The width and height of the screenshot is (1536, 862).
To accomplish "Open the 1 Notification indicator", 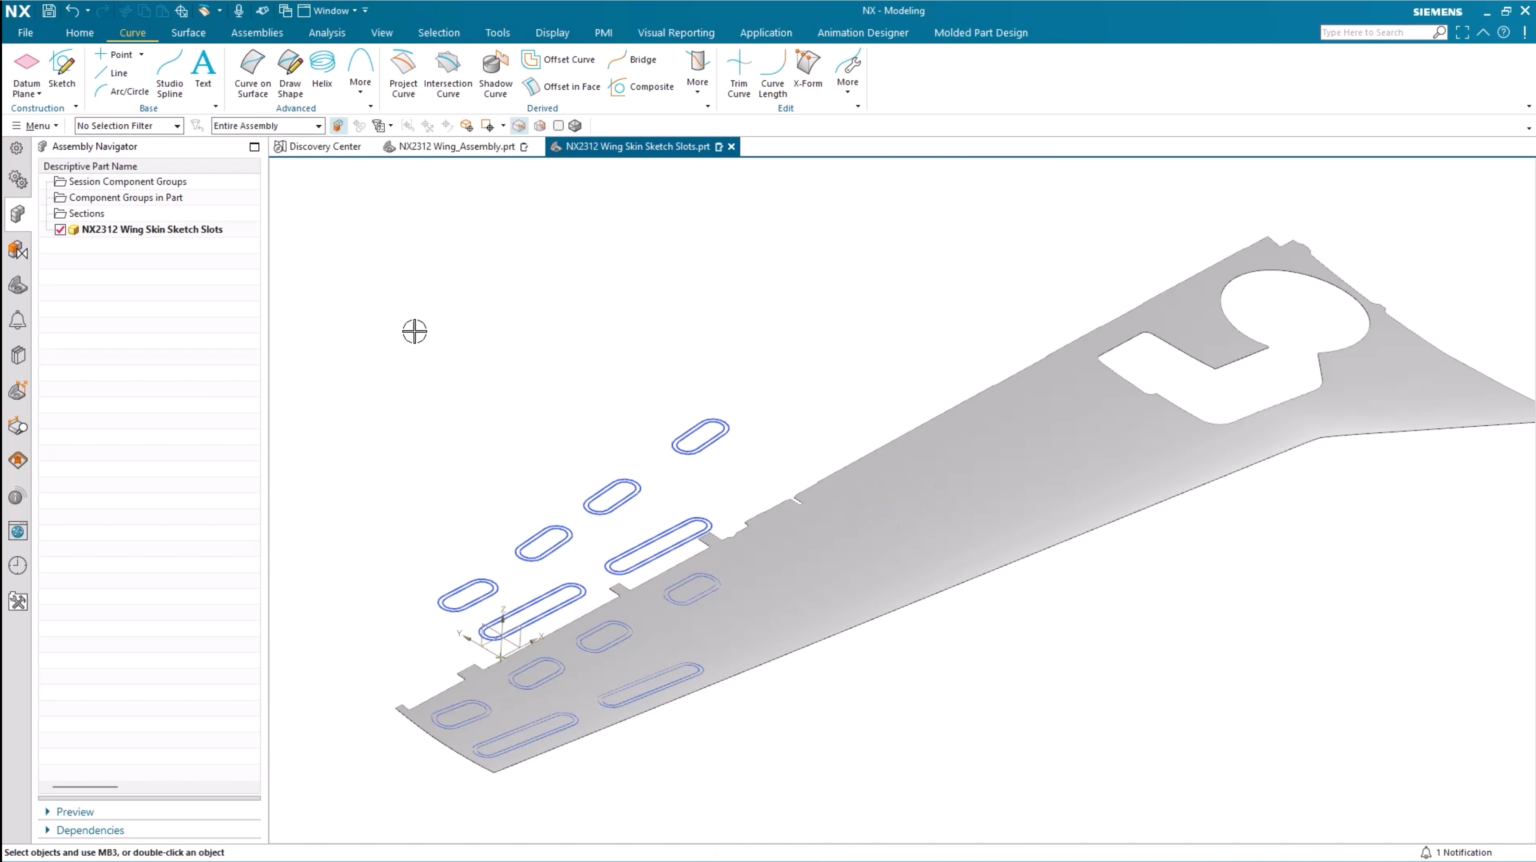I will pos(1456,852).
